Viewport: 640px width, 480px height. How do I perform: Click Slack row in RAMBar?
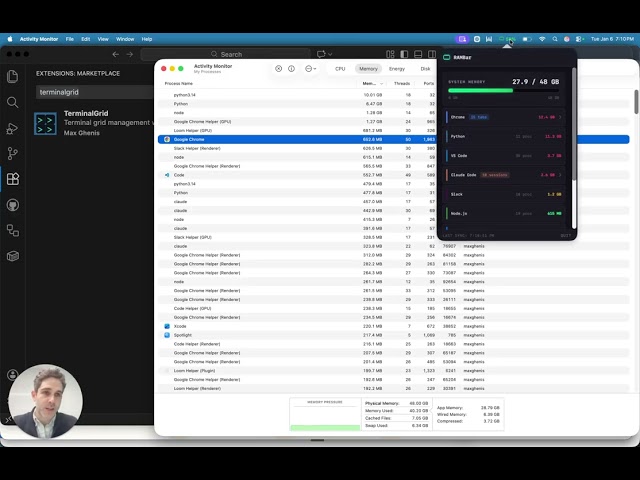tap(505, 194)
